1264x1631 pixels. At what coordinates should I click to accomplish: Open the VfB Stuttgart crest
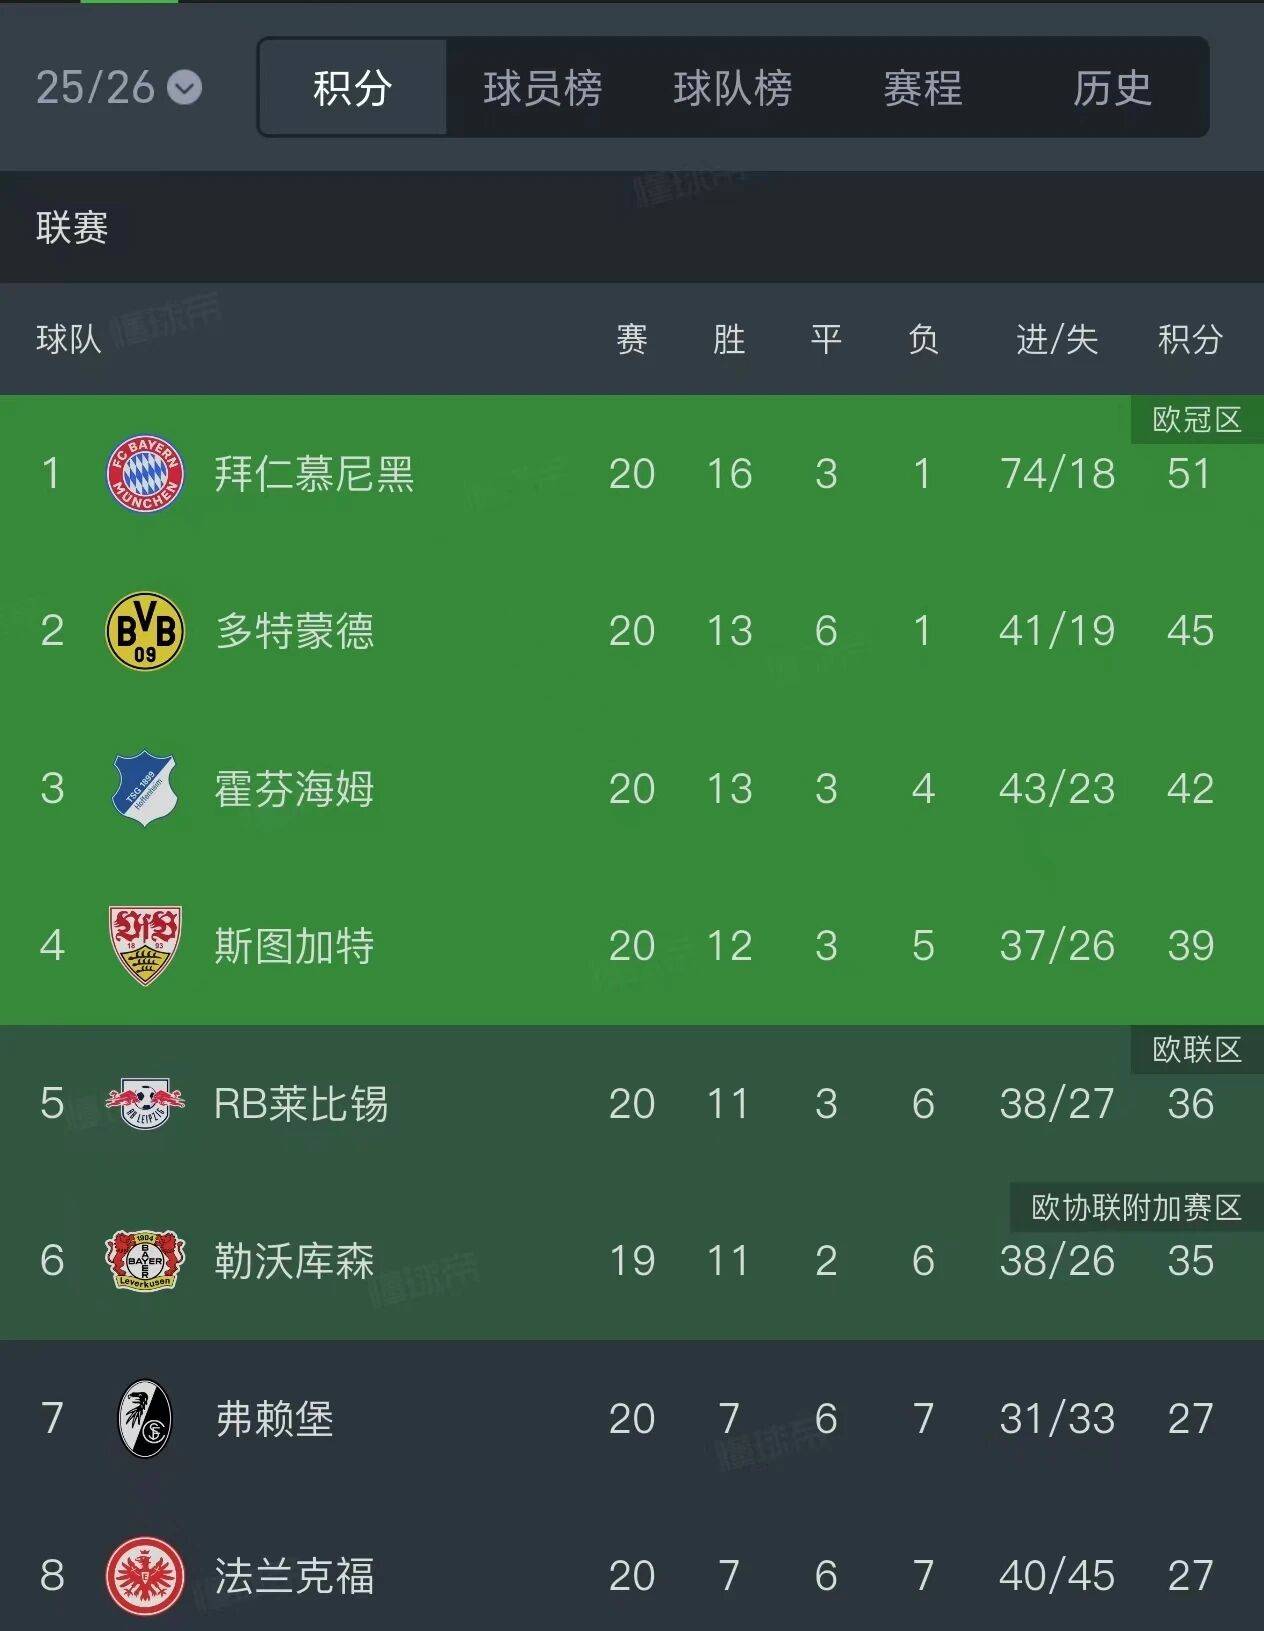145,946
